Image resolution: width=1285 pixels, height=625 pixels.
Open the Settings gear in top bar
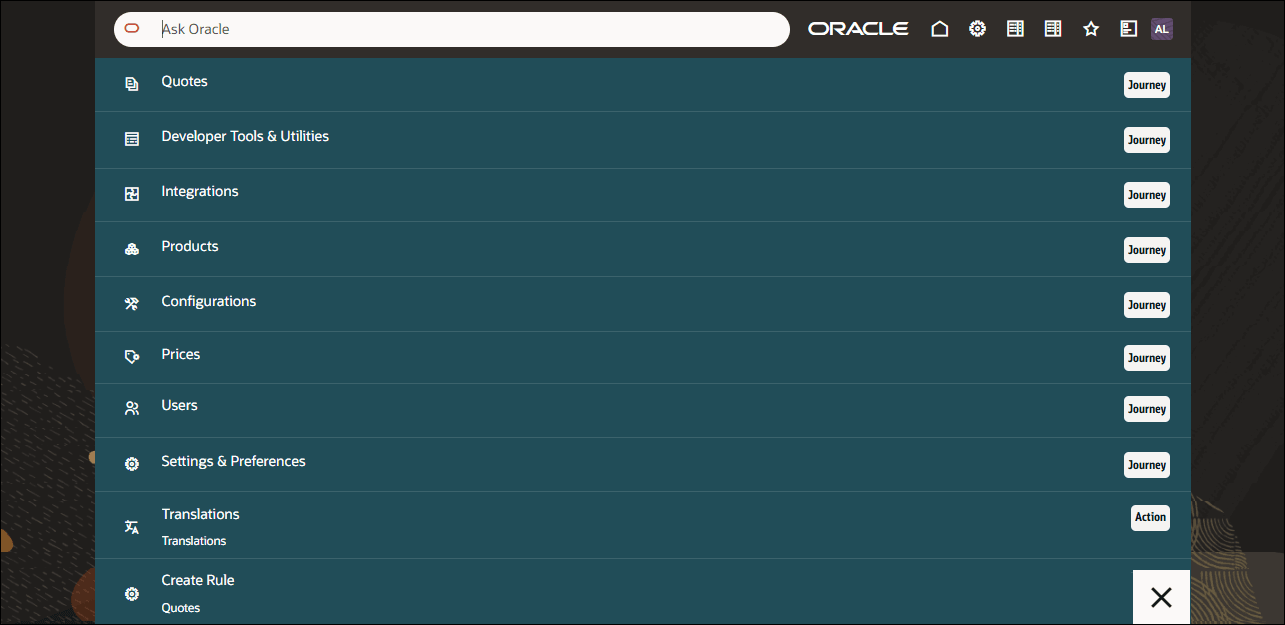(977, 28)
